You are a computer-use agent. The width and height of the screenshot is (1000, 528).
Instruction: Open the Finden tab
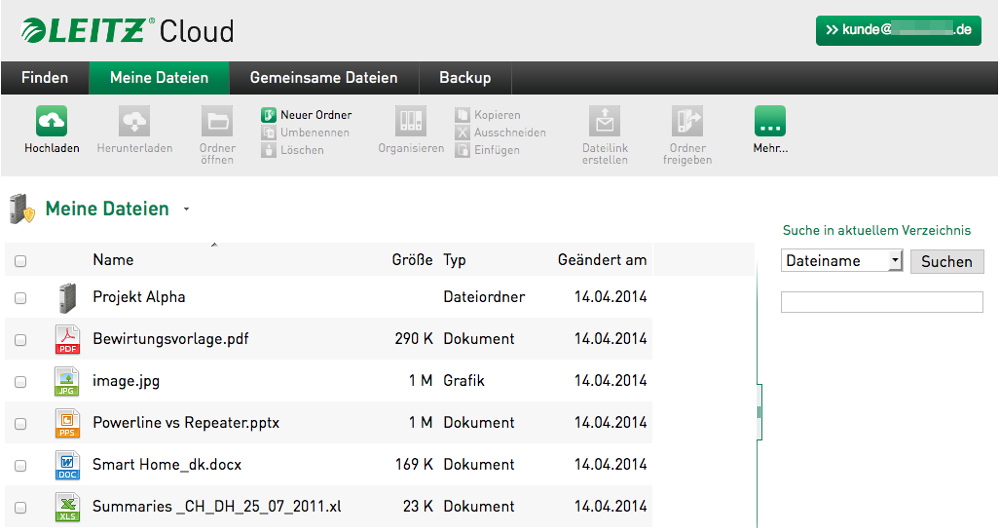(45, 78)
